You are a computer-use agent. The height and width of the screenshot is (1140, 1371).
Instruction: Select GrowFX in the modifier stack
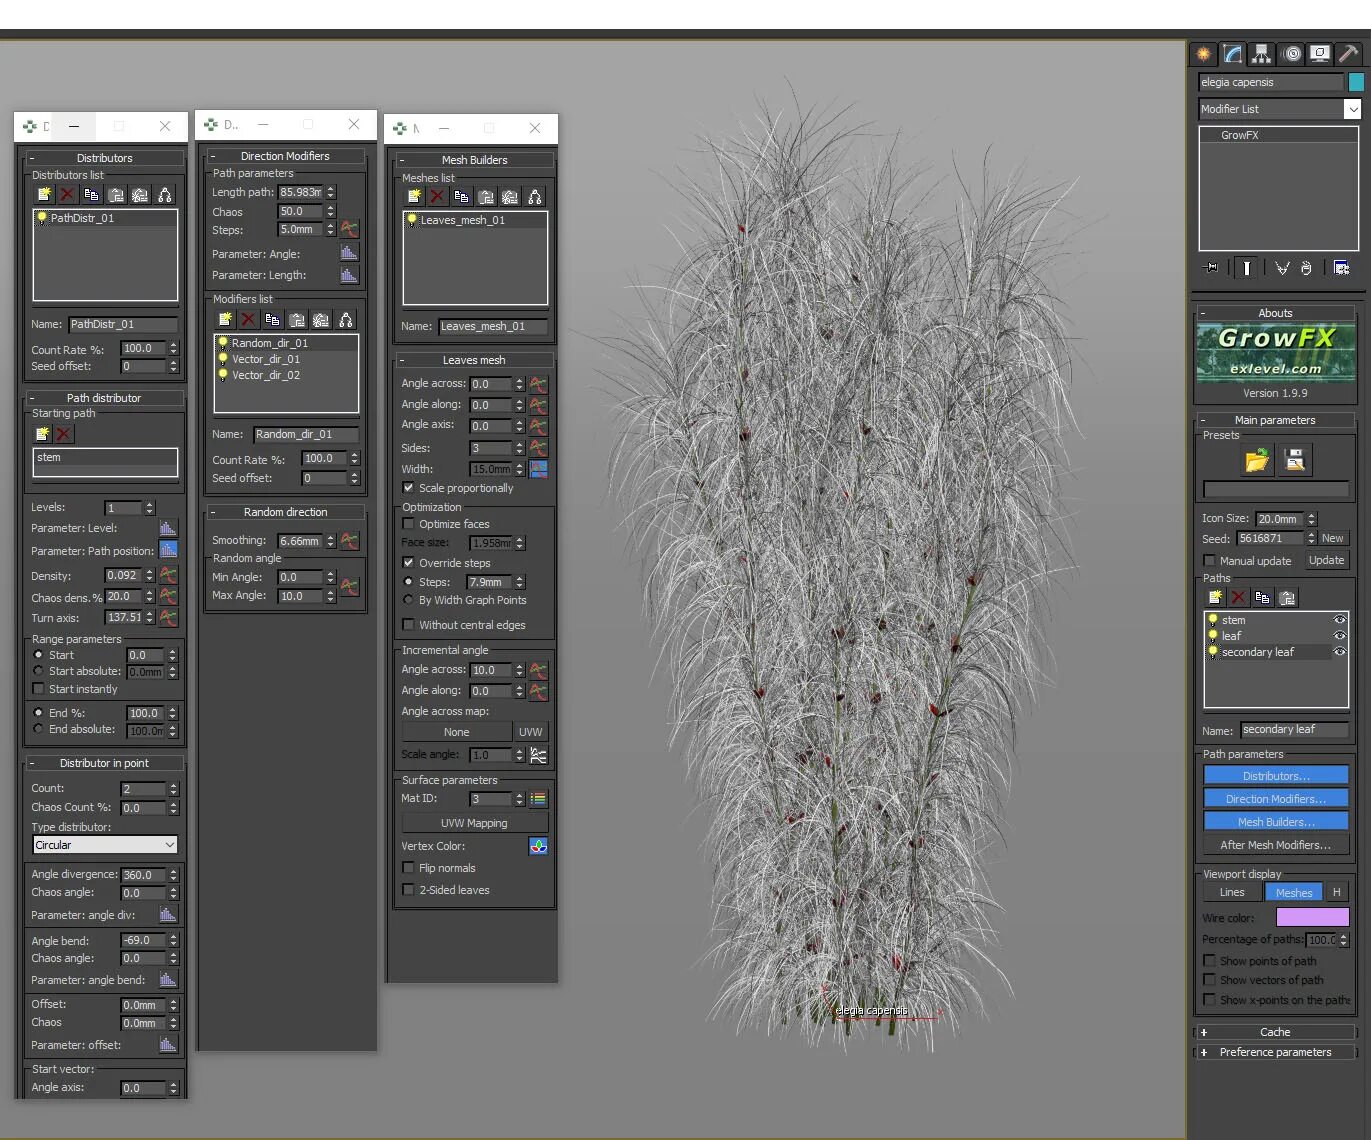point(1239,135)
